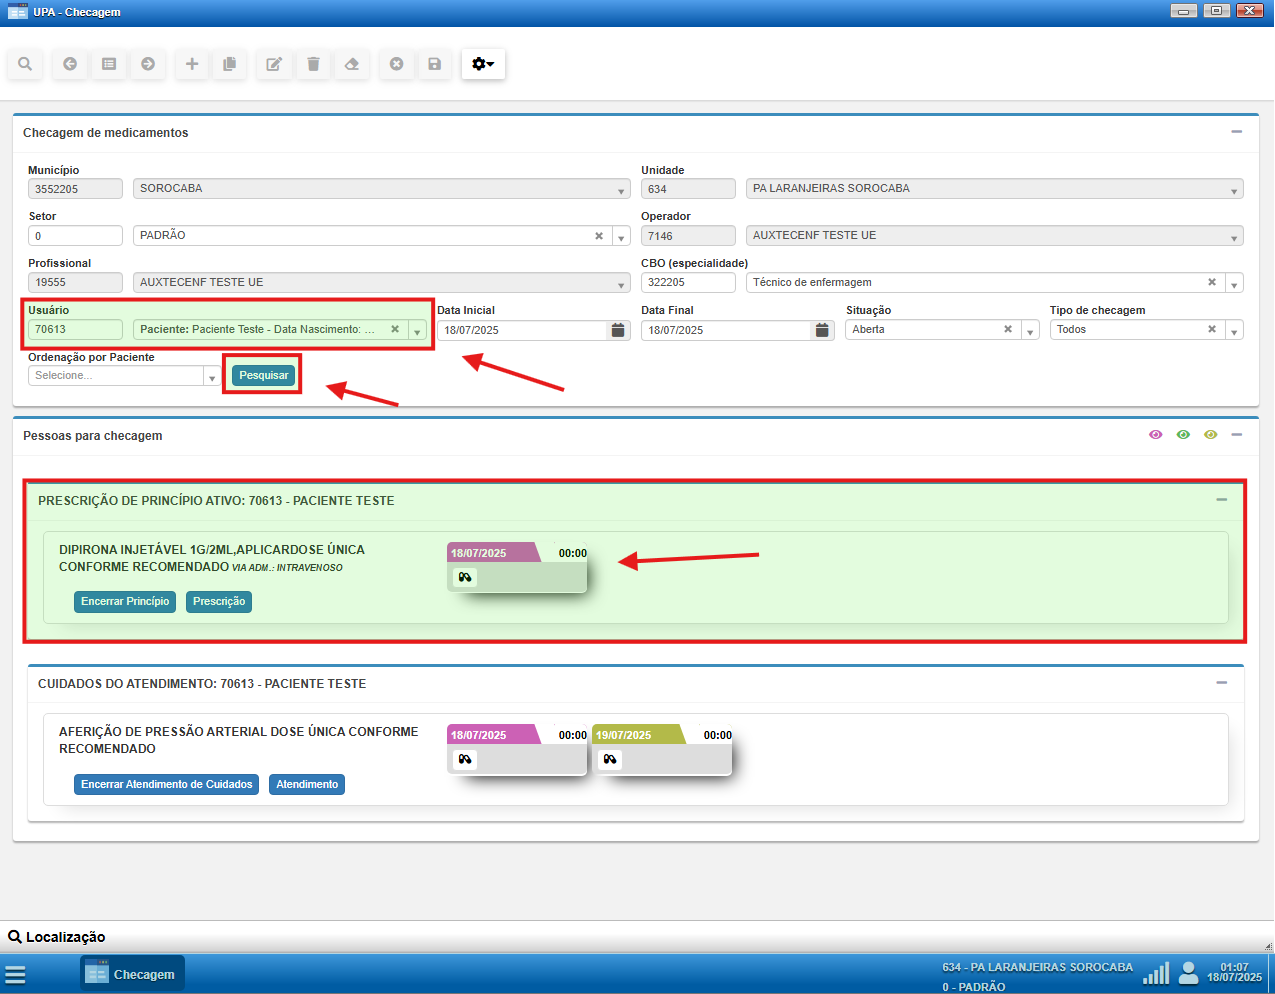Click the trash delete icon
Image resolution: width=1275 pixels, height=994 pixels.
[x=313, y=64]
